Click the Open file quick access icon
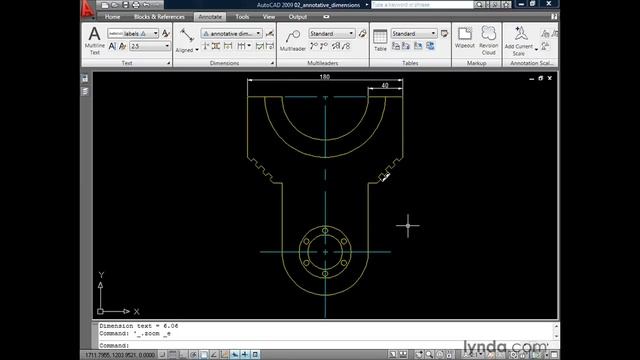Image resolution: width=640 pixels, height=360 pixels. coord(115,5)
